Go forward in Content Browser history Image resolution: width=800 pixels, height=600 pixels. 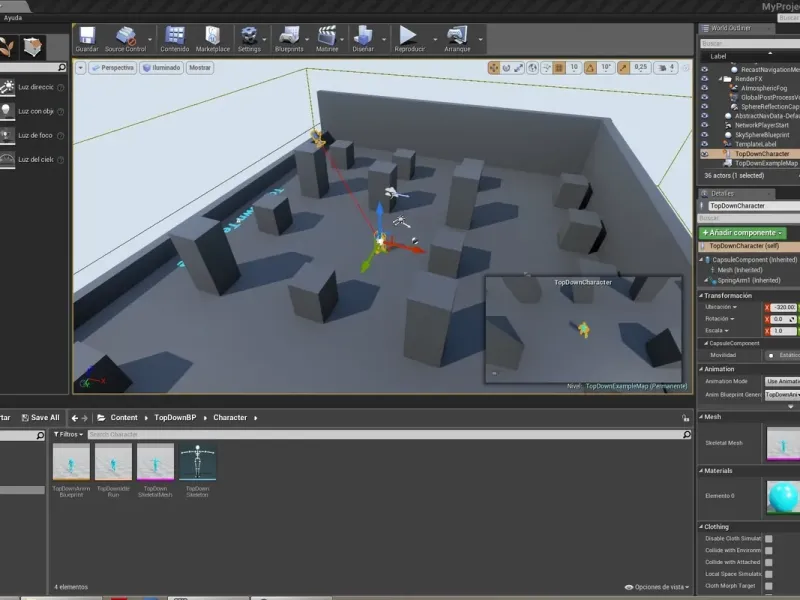[85, 418]
